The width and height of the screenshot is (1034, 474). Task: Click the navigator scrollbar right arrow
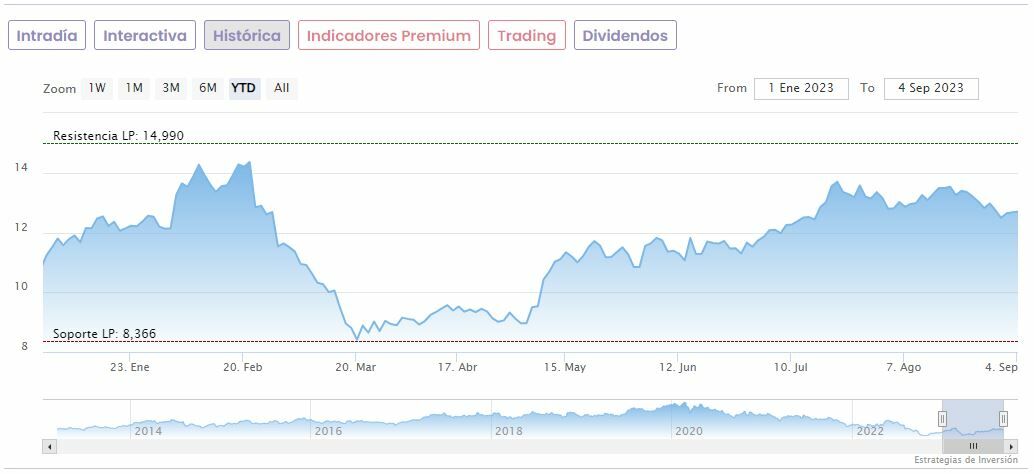[x=1011, y=446]
